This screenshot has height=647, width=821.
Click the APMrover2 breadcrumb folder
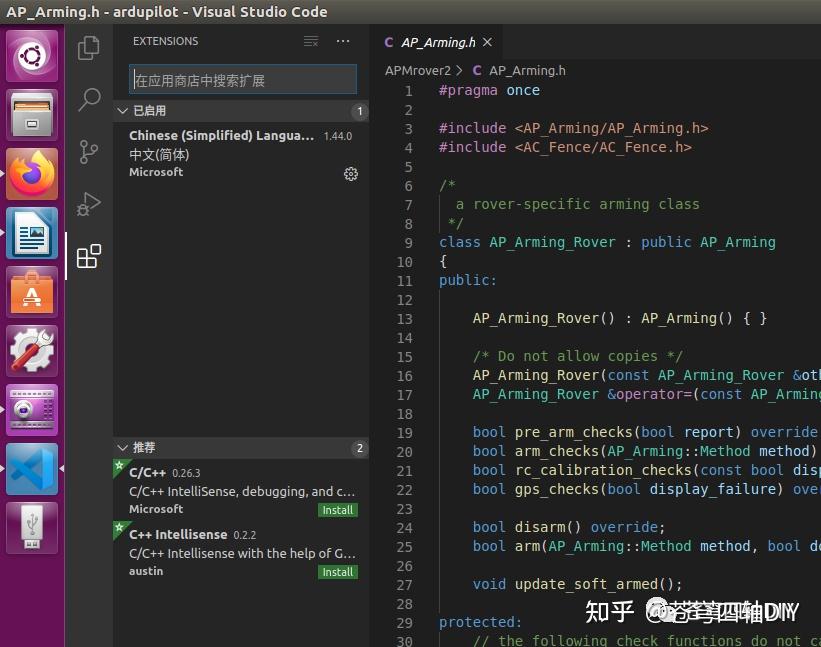[x=417, y=71]
